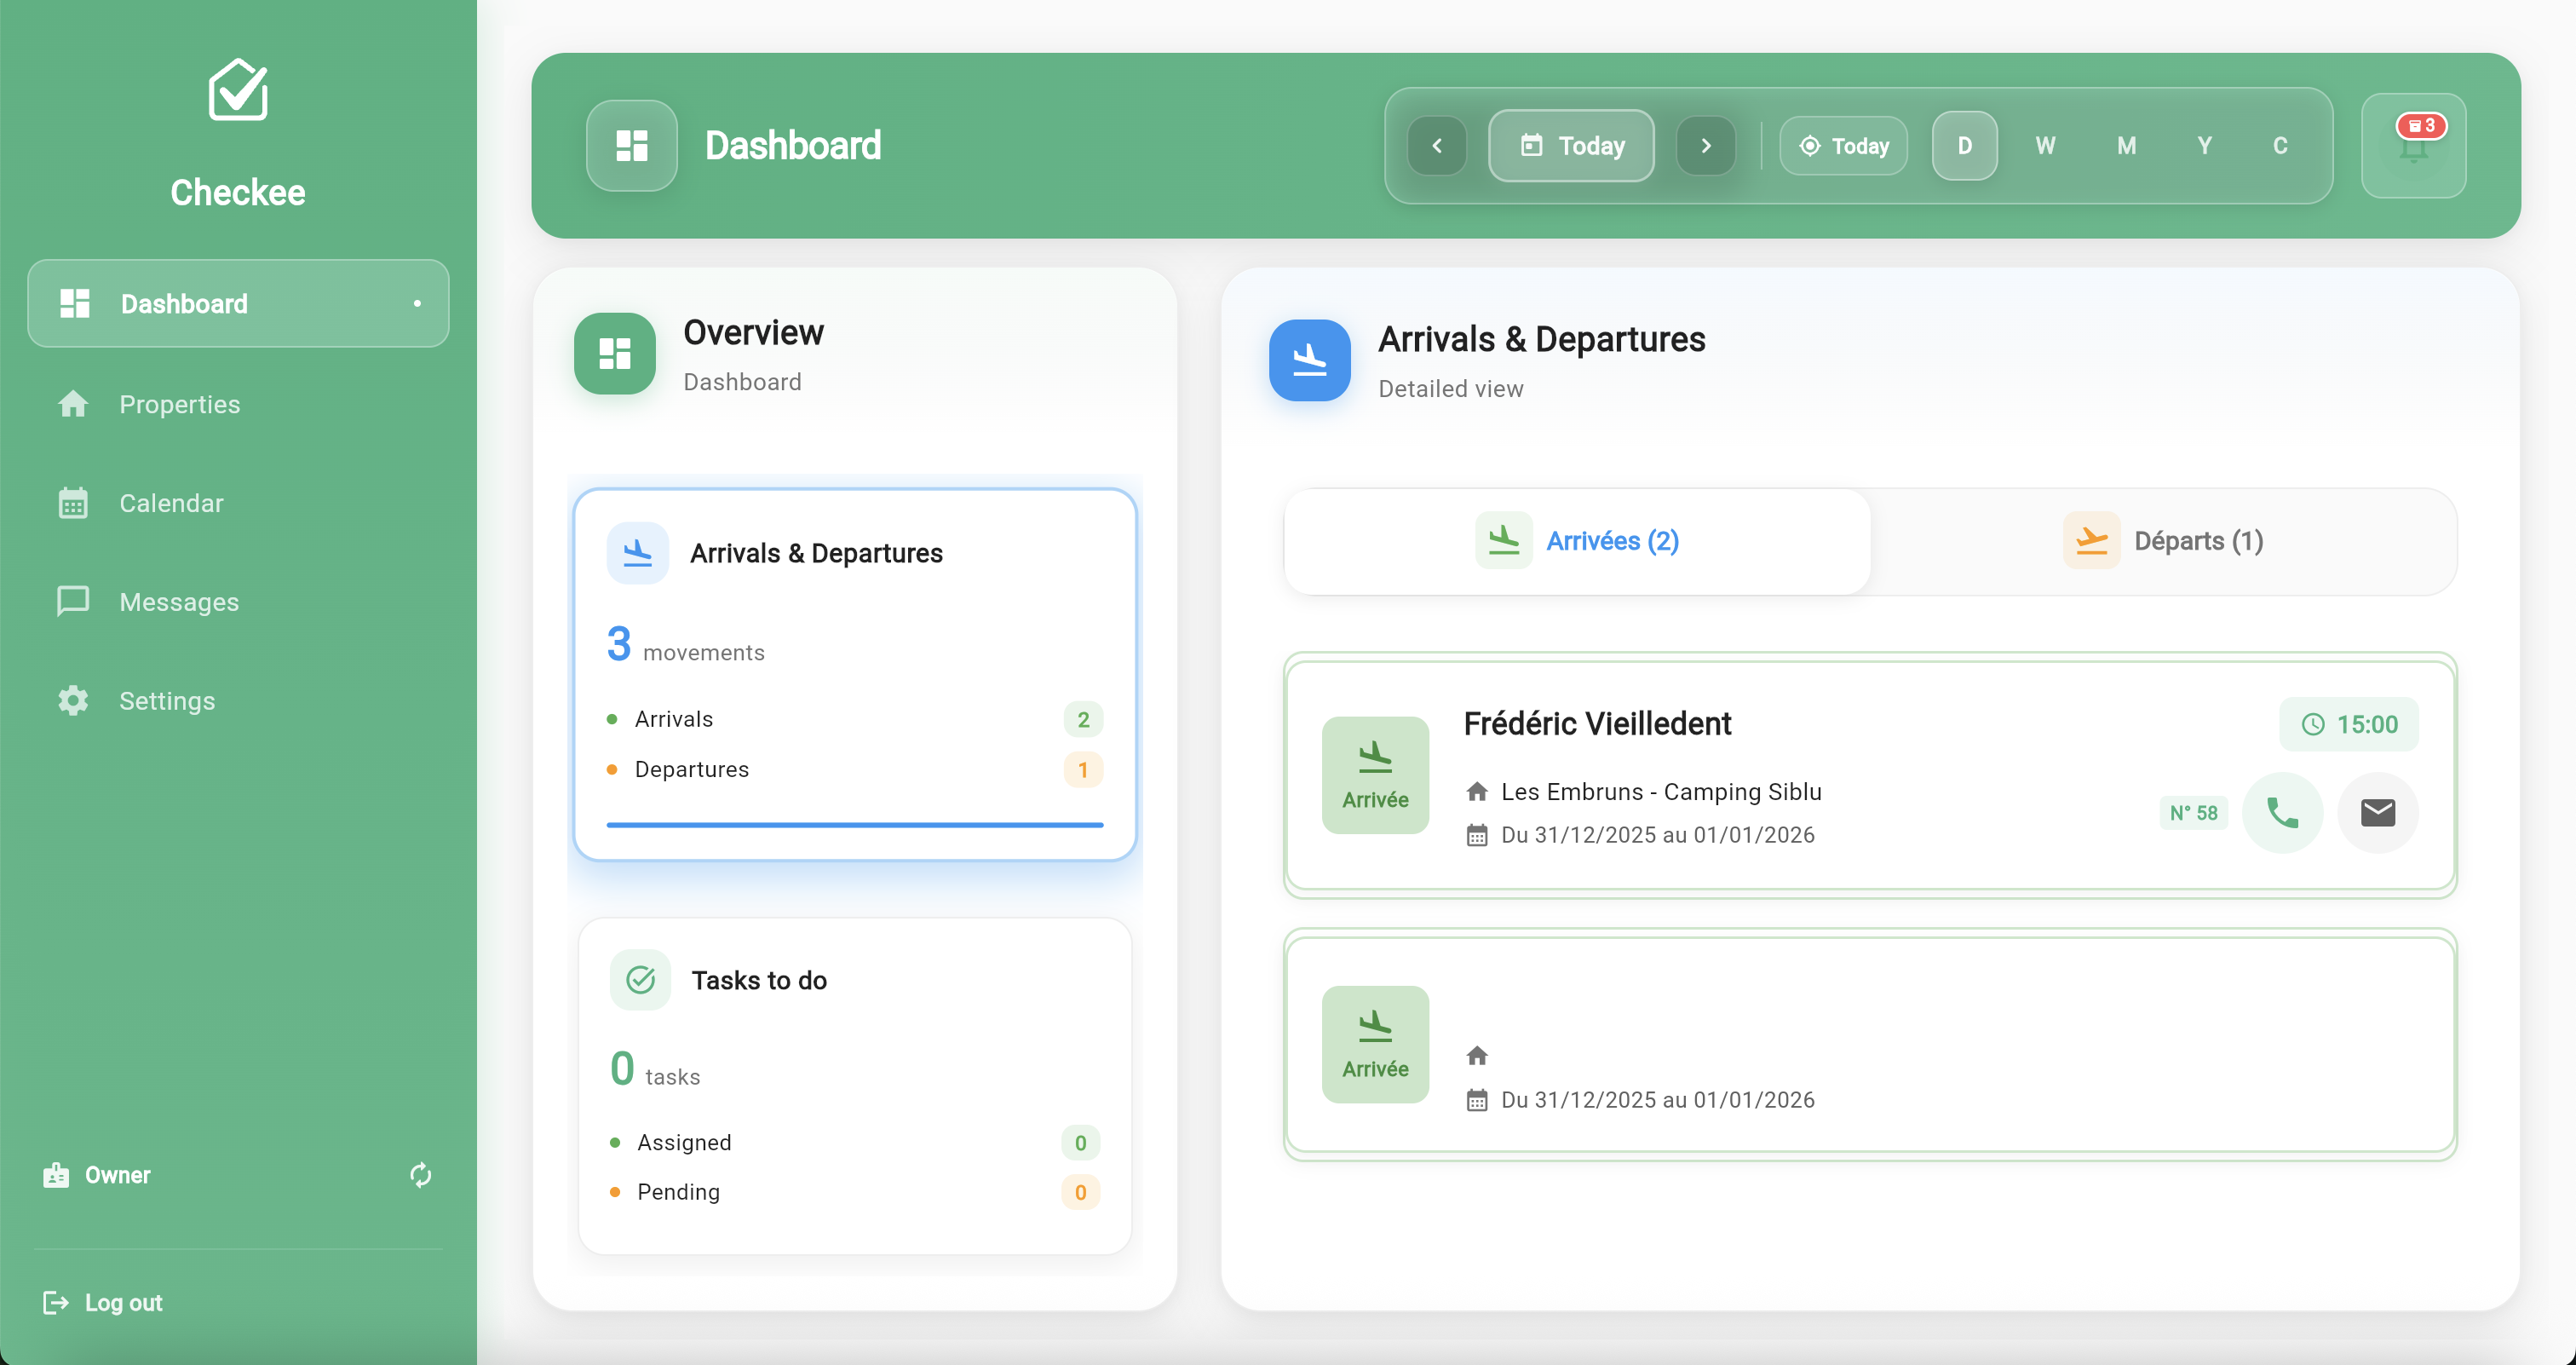Click the blue Arrivals & Departures plane icon
Image resolution: width=2576 pixels, height=1365 pixels.
[1309, 360]
